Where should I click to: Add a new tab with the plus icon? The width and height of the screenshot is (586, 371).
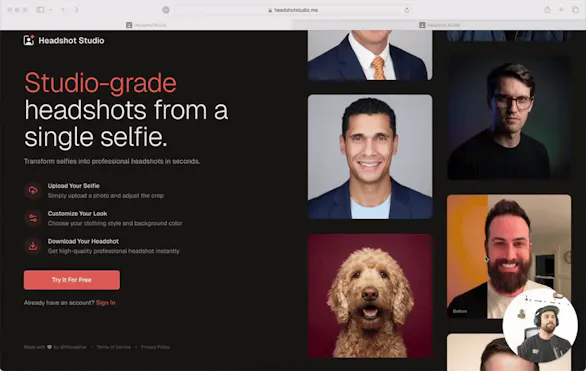point(561,10)
